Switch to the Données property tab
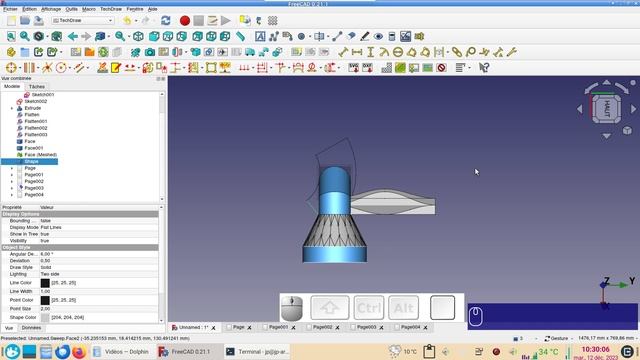640x360 pixels. point(31,328)
